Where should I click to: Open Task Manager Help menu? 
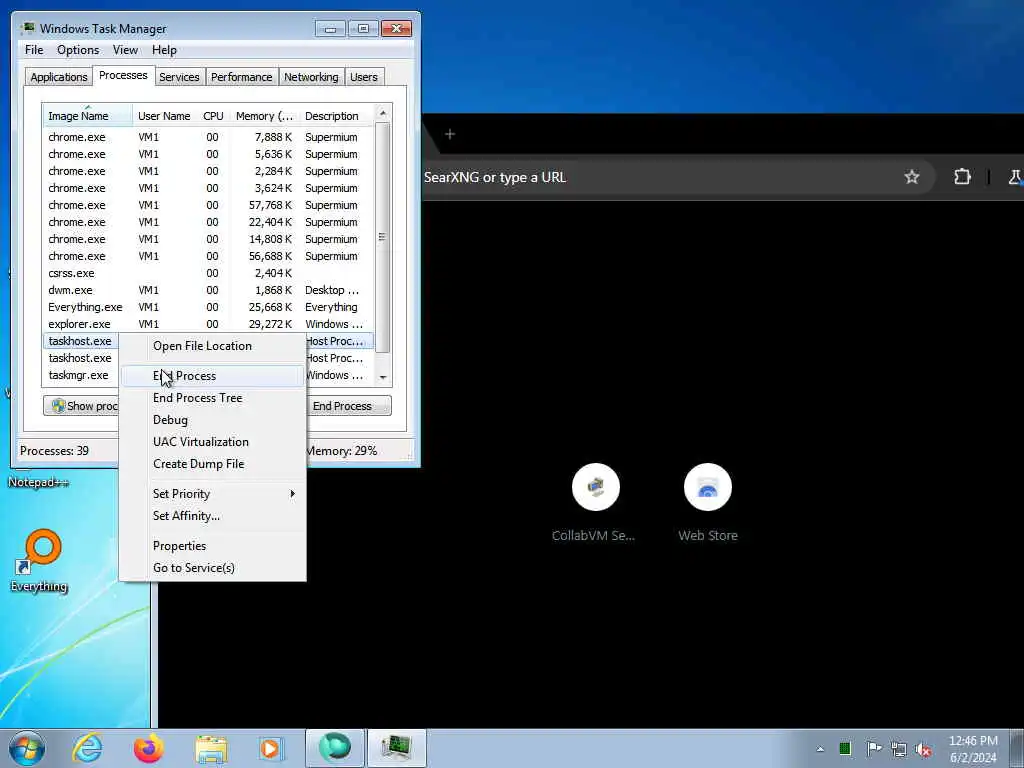(164, 50)
